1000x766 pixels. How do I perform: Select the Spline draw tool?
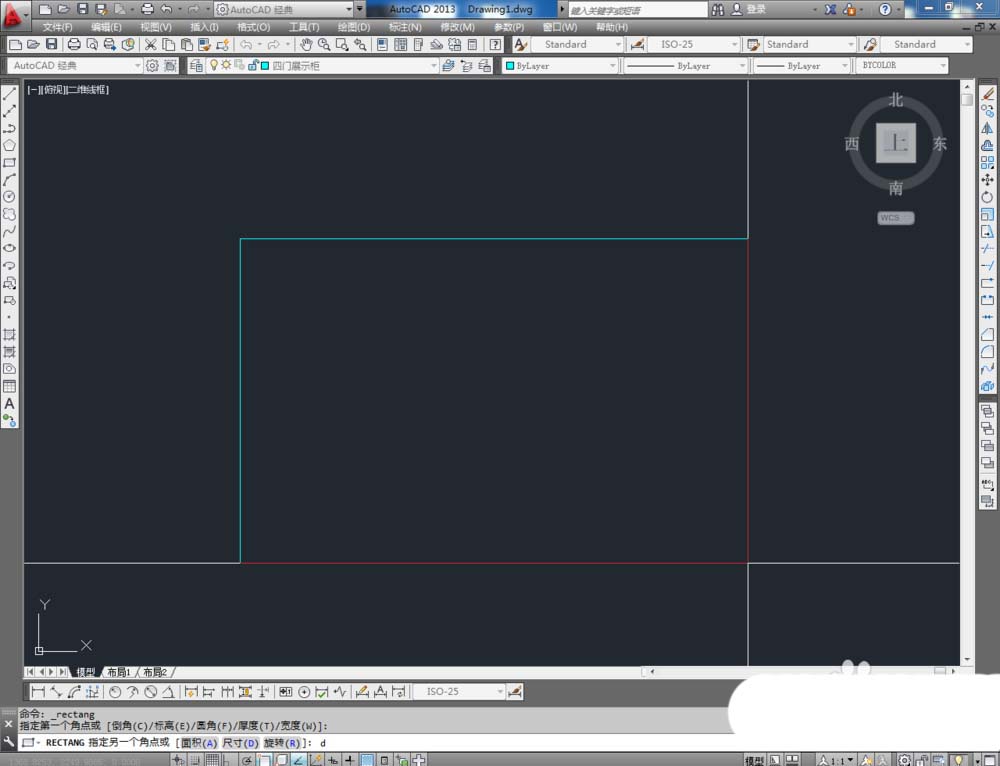[10, 232]
